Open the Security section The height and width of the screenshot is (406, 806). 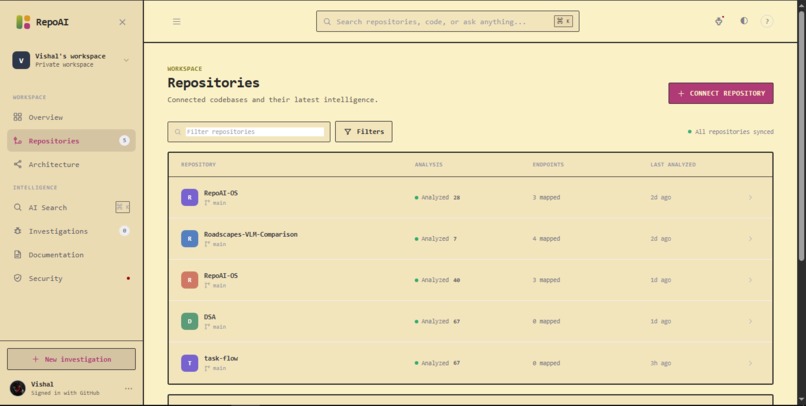71,279
